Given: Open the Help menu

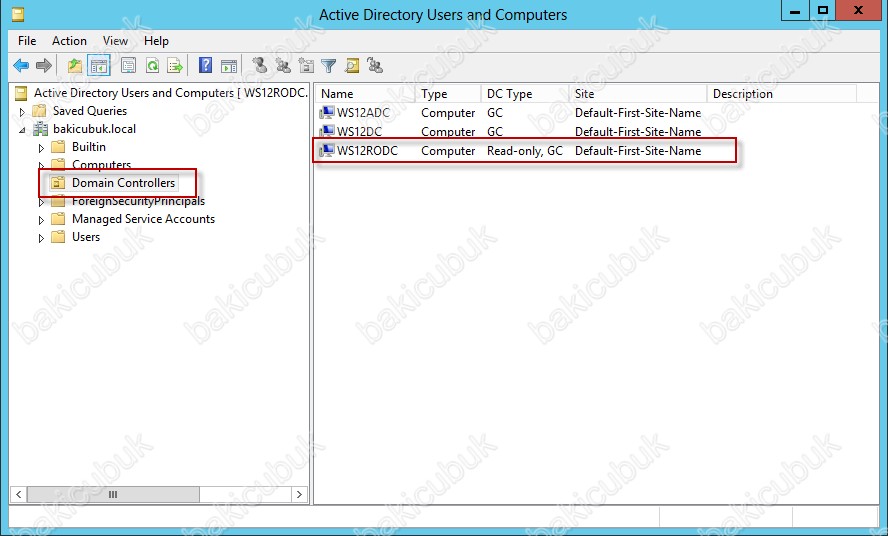Looking at the screenshot, I should click(156, 41).
